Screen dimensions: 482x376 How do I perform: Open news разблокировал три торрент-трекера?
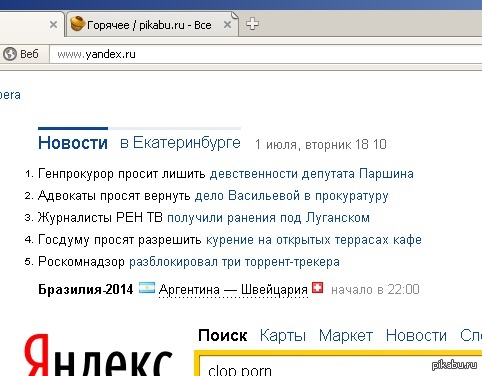point(234,262)
